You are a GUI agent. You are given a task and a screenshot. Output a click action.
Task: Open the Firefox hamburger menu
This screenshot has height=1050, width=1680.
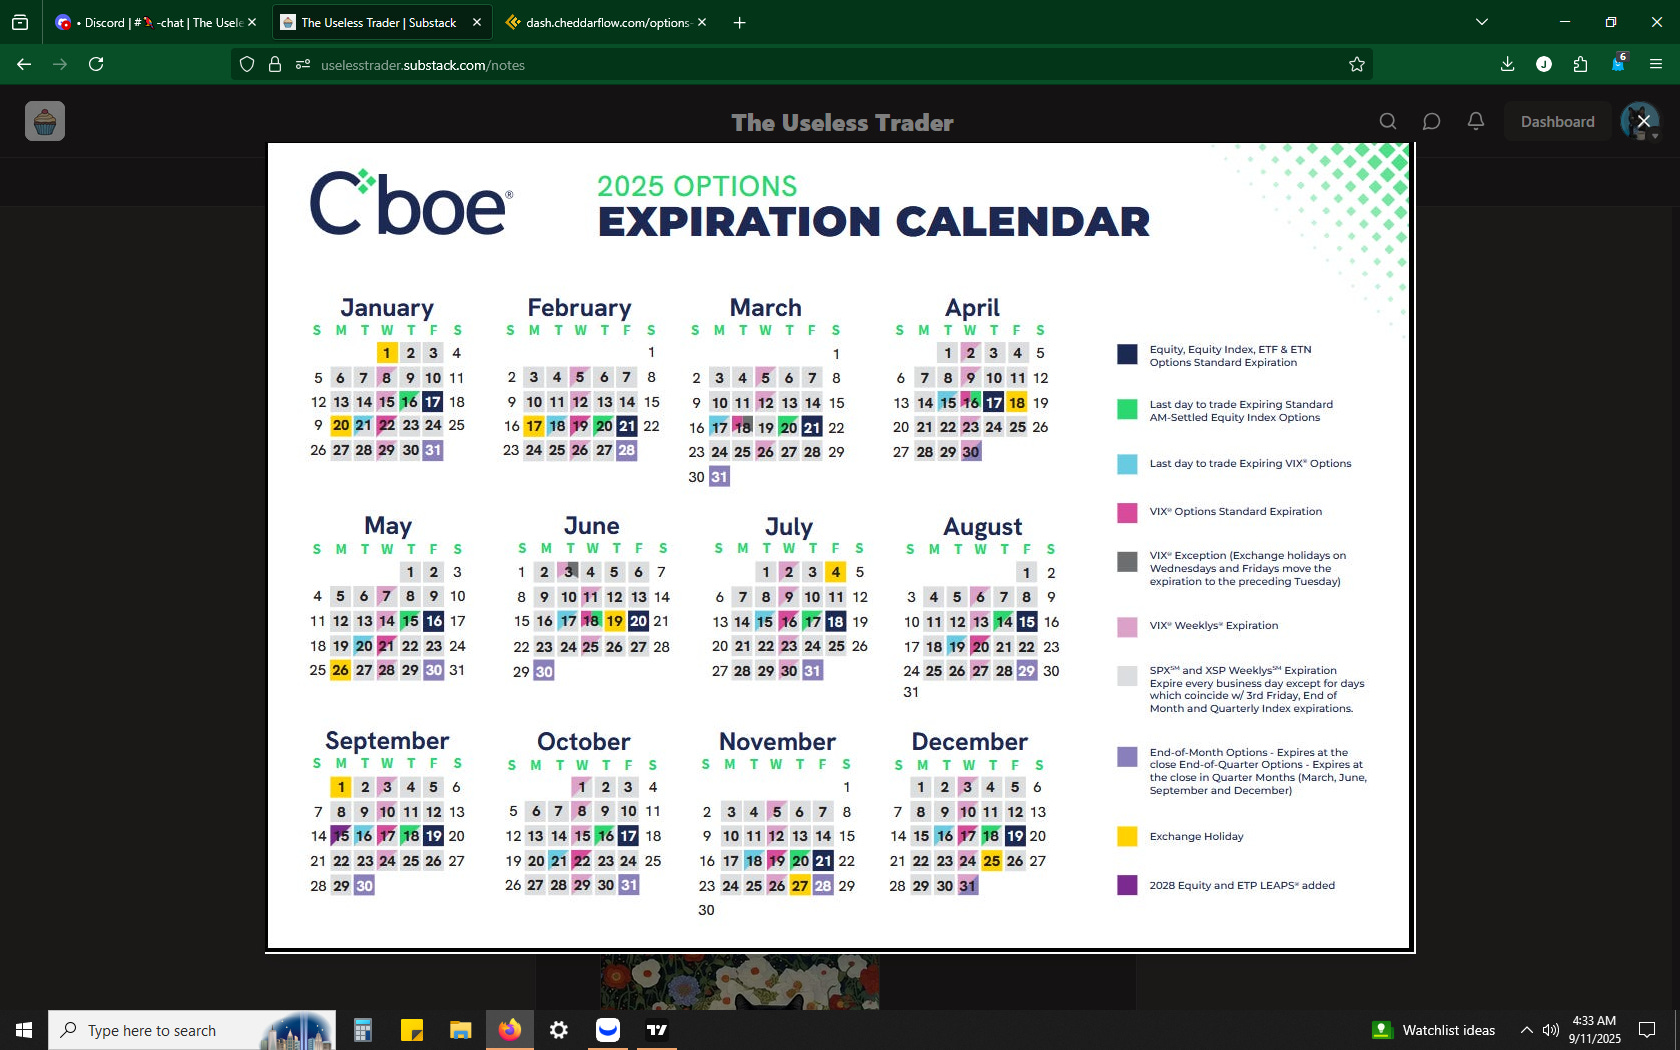click(1656, 64)
